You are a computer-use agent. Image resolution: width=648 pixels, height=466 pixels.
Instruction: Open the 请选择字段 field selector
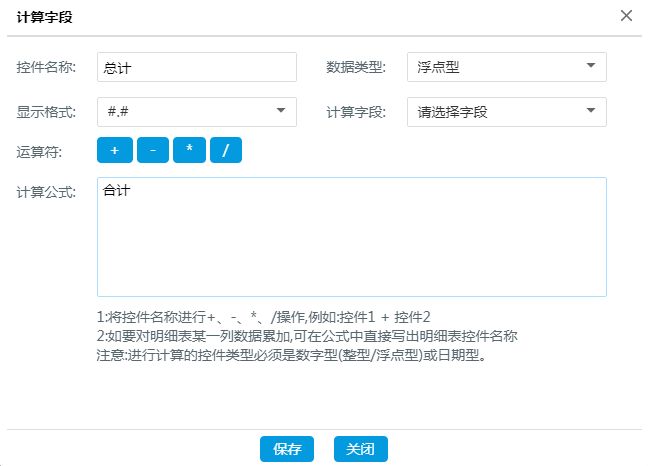tap(506, 111)
